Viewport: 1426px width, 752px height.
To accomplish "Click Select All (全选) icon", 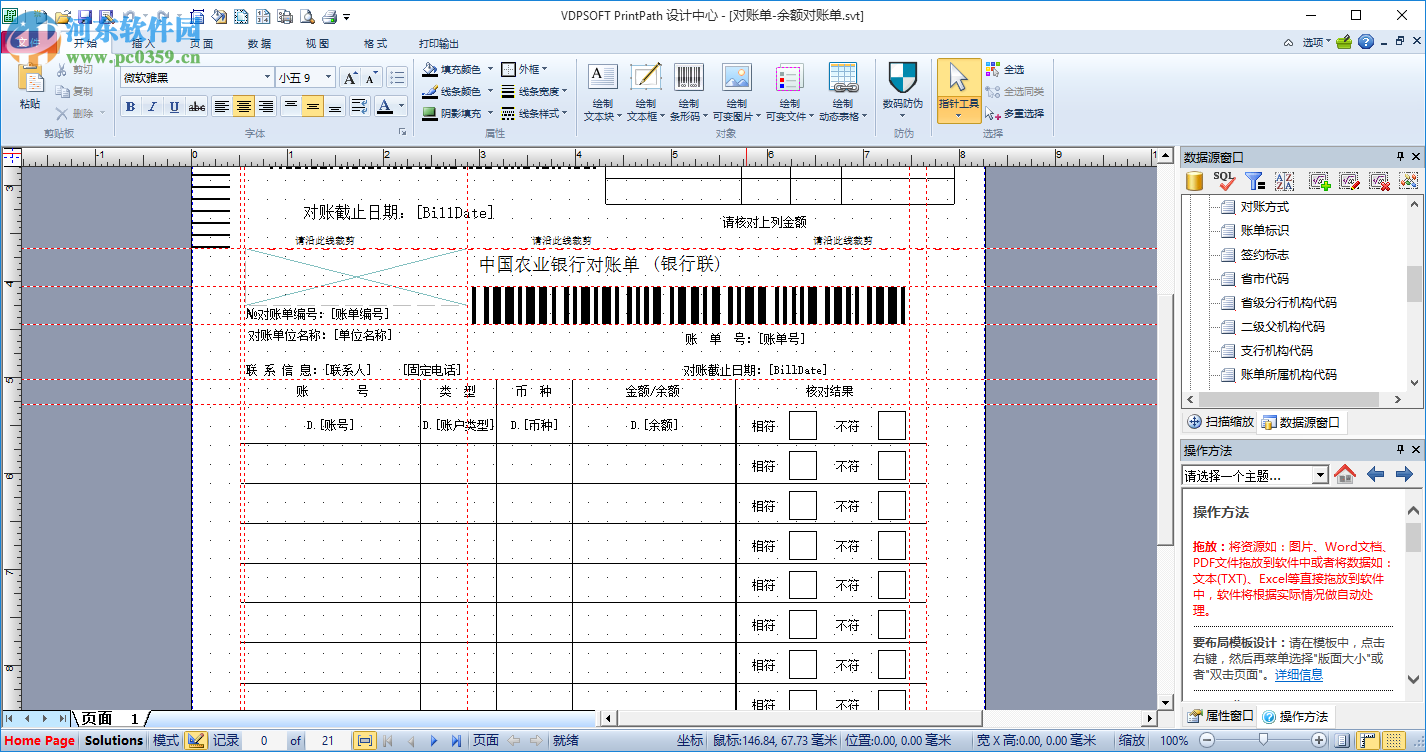I will [992, 69].
